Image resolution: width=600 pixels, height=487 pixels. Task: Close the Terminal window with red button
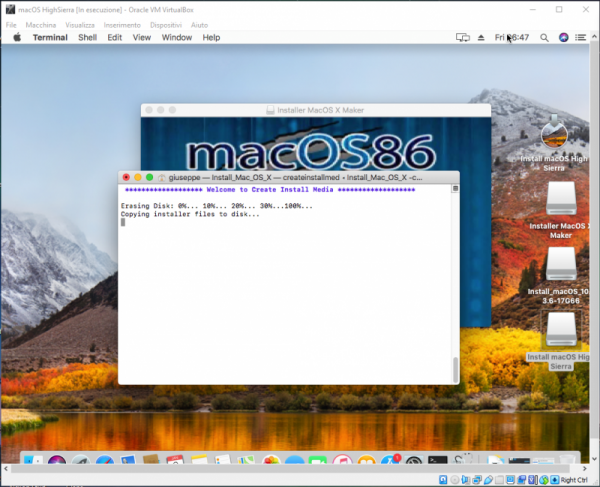coord(126,177)
